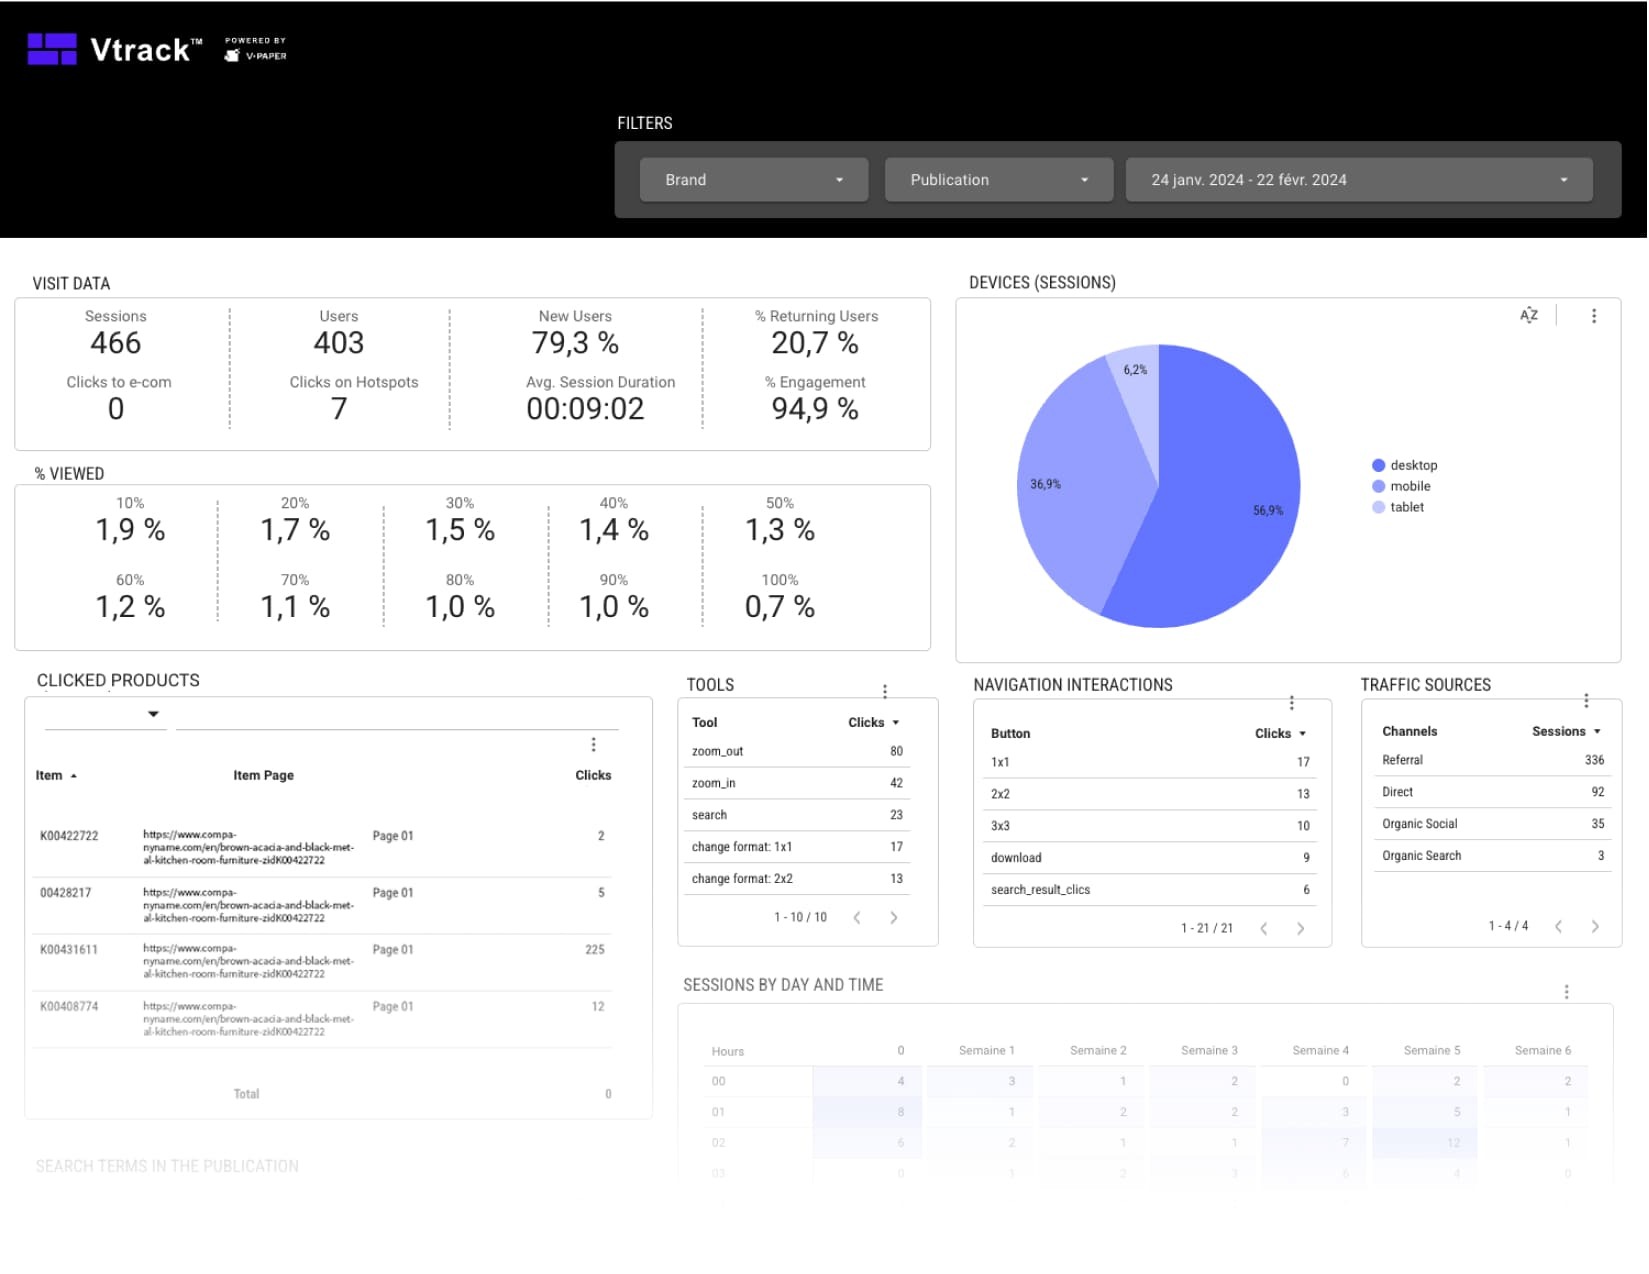The width and height of the screenshot is (1649, 1274).
Task: Open Navigation Interactions three-dot menu
Action: tap(1291, 703)
